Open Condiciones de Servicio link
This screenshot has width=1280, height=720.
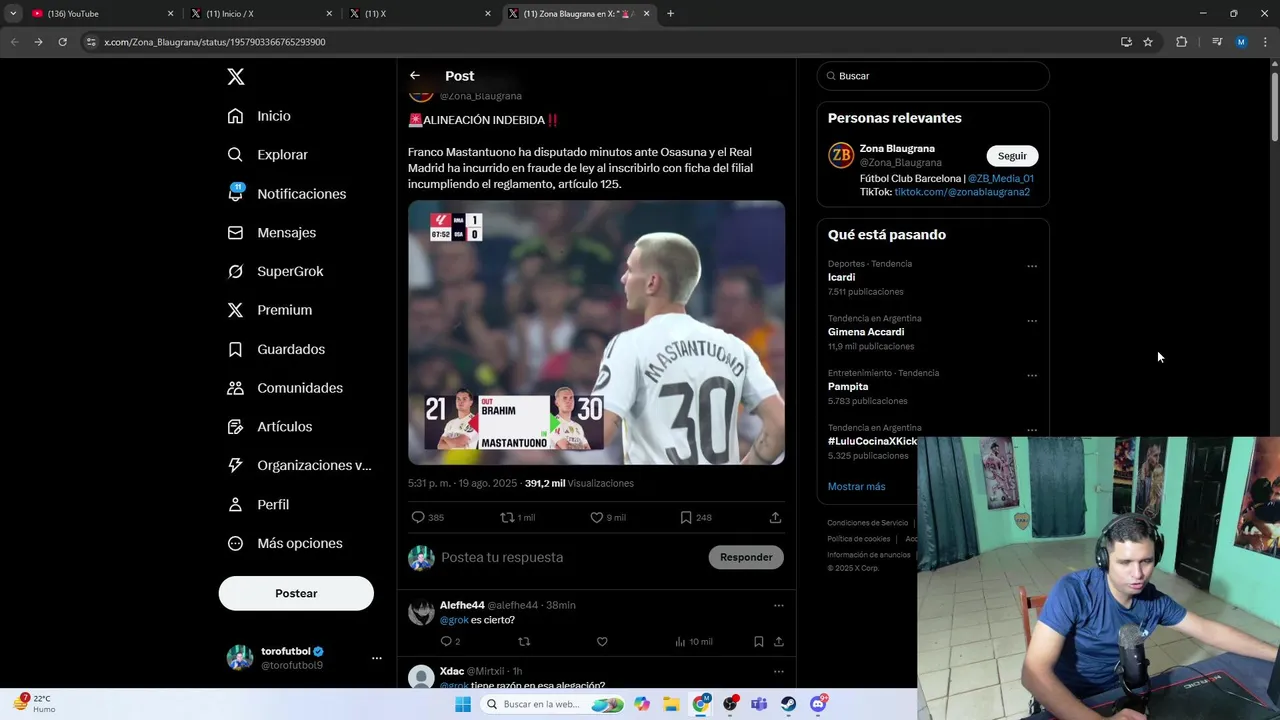(867, 523)
